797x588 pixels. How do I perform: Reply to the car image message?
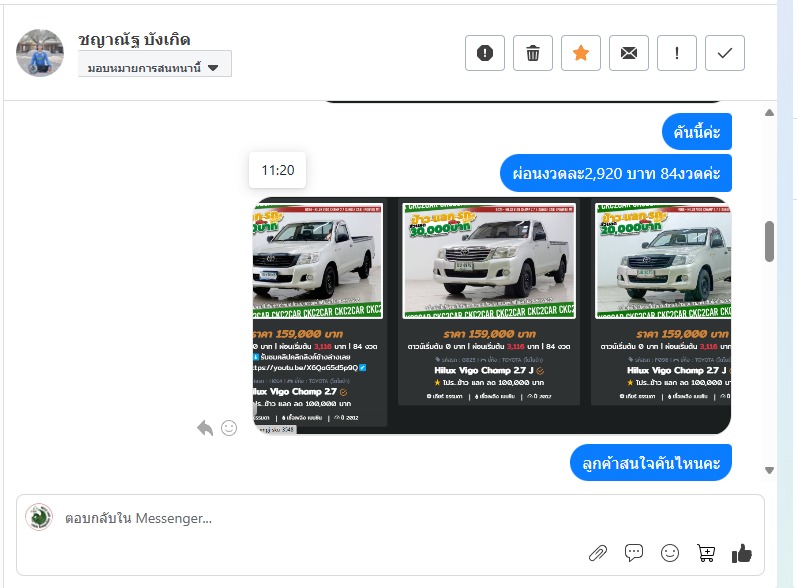pyautogui.click(x=205, y=428)
